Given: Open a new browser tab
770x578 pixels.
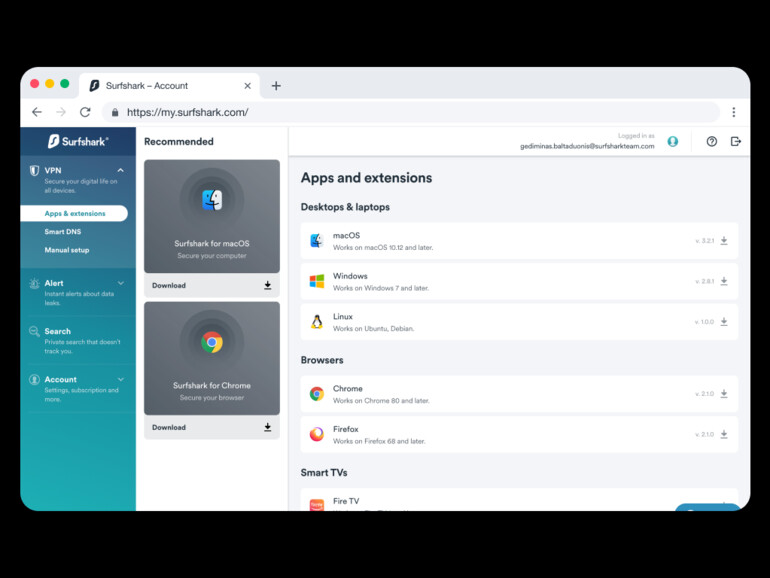Looking at the screenshot, I should pos(276,86).
